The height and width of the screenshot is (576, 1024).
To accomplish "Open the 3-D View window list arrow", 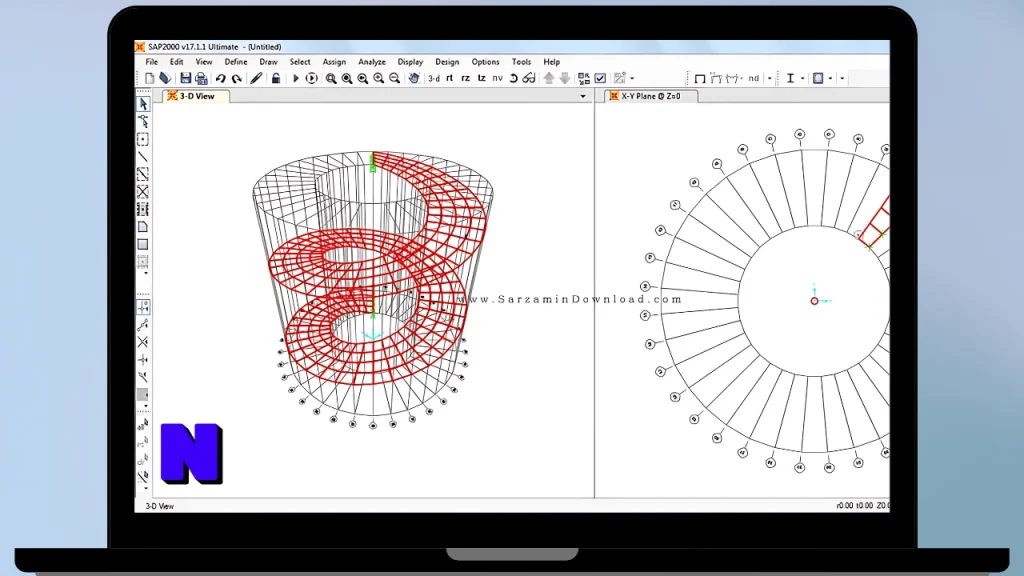I will [x=583, y=96].
